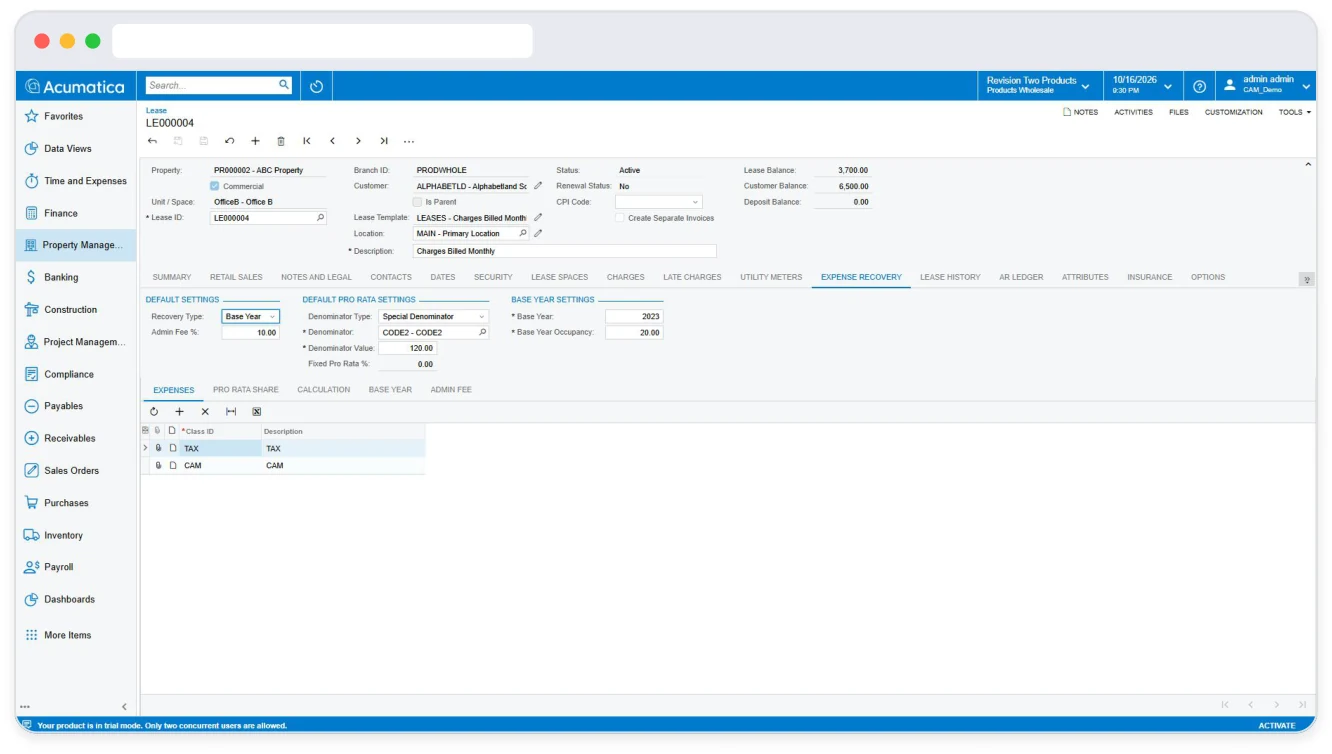The height and width of the screenshot is (754, 1332).
Task: Toggle the Commercial checkbox
Action: point(215,186)
